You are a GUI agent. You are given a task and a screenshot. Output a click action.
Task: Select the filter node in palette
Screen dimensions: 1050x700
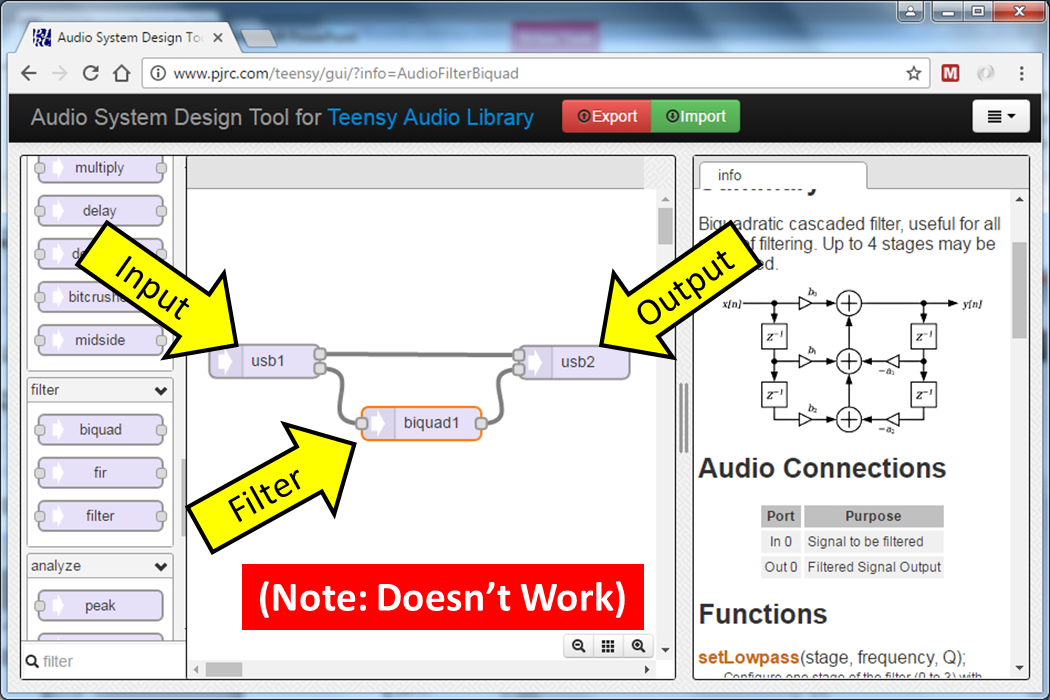click(100, 516)
